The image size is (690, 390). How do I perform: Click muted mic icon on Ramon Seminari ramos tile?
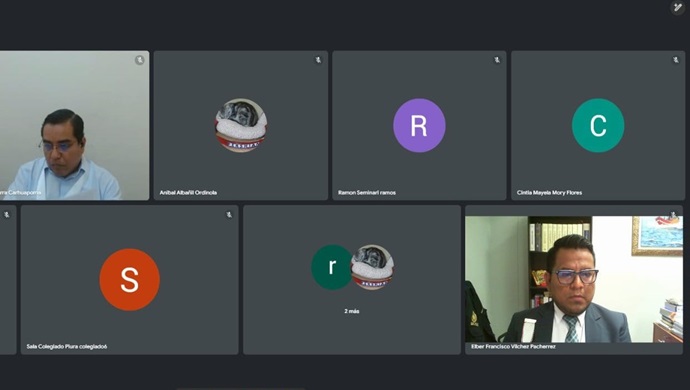497,60
